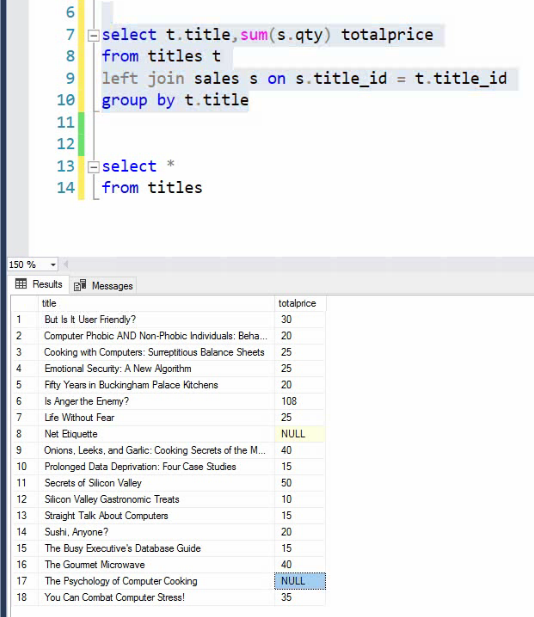Click the scroll-left arrow beside zoom box
The width and height of the screenshot is (534, 617).
(66, 264)
